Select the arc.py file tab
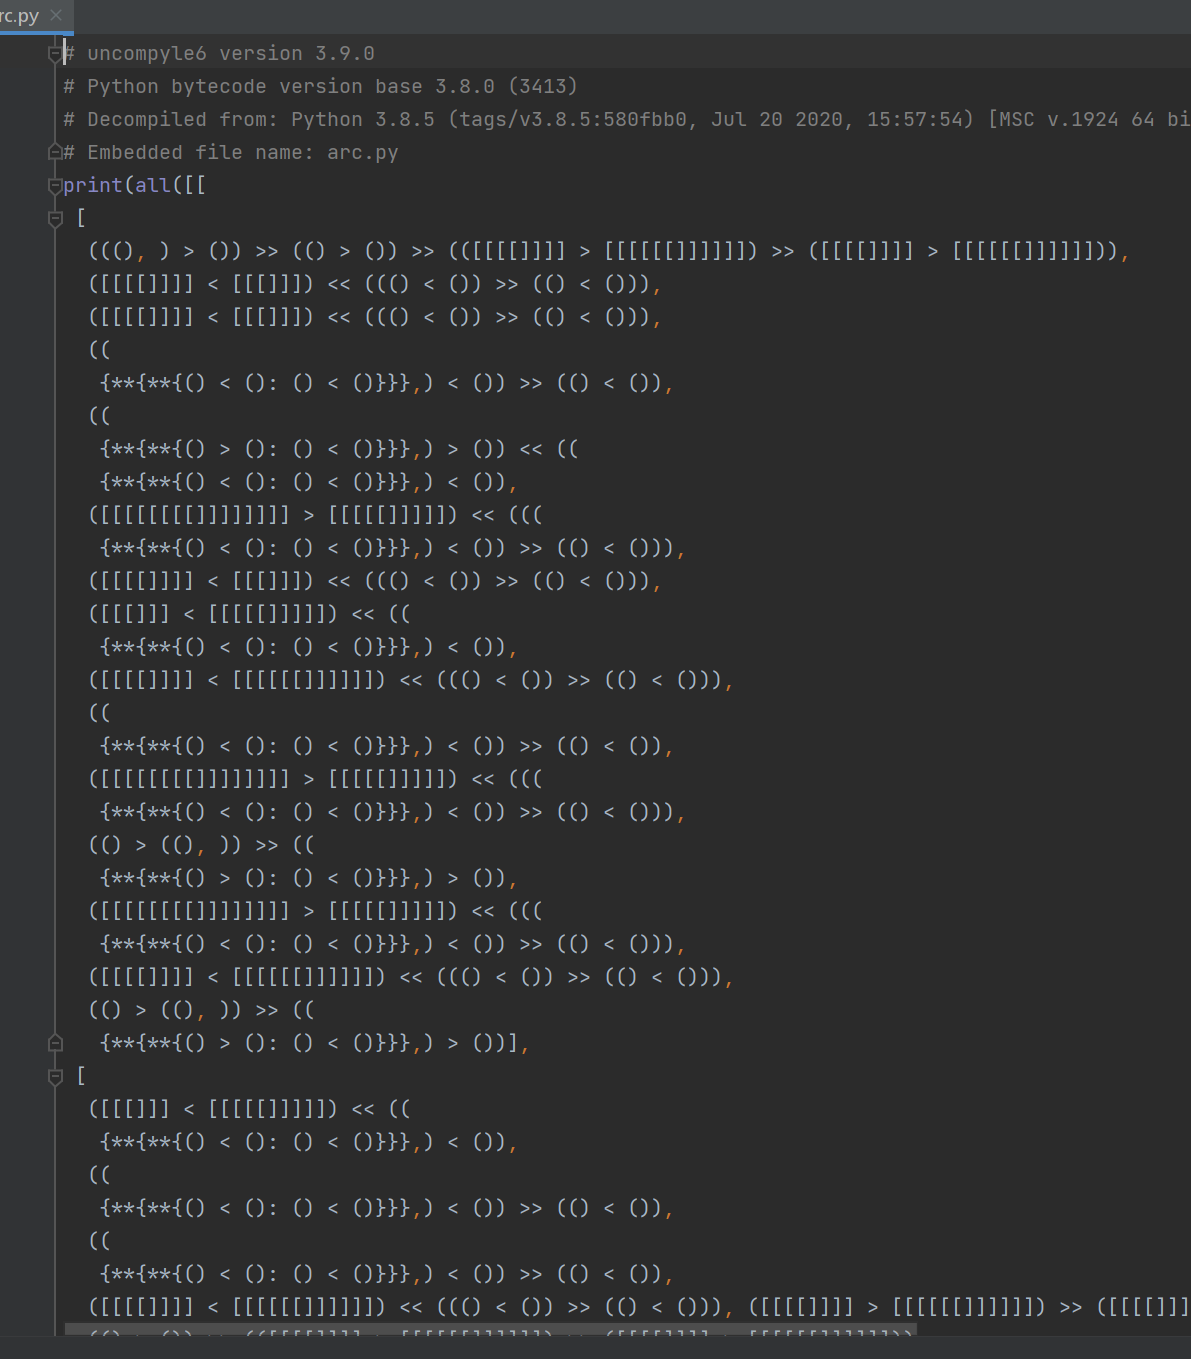Screen dimensions: 1191x1359 (x=20, y=16)
